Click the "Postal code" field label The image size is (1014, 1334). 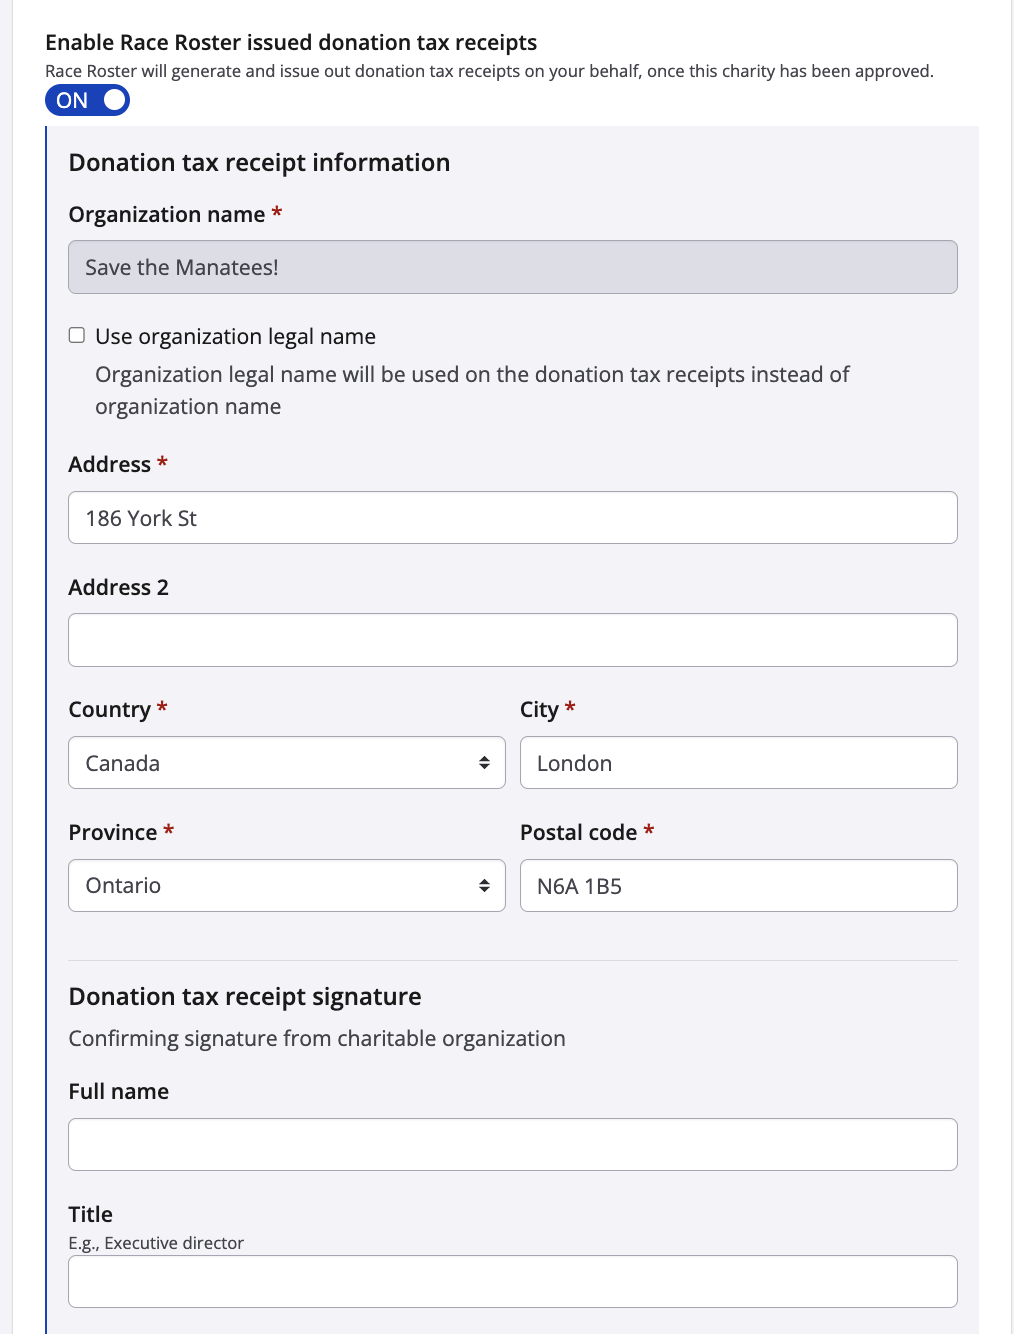578,833
